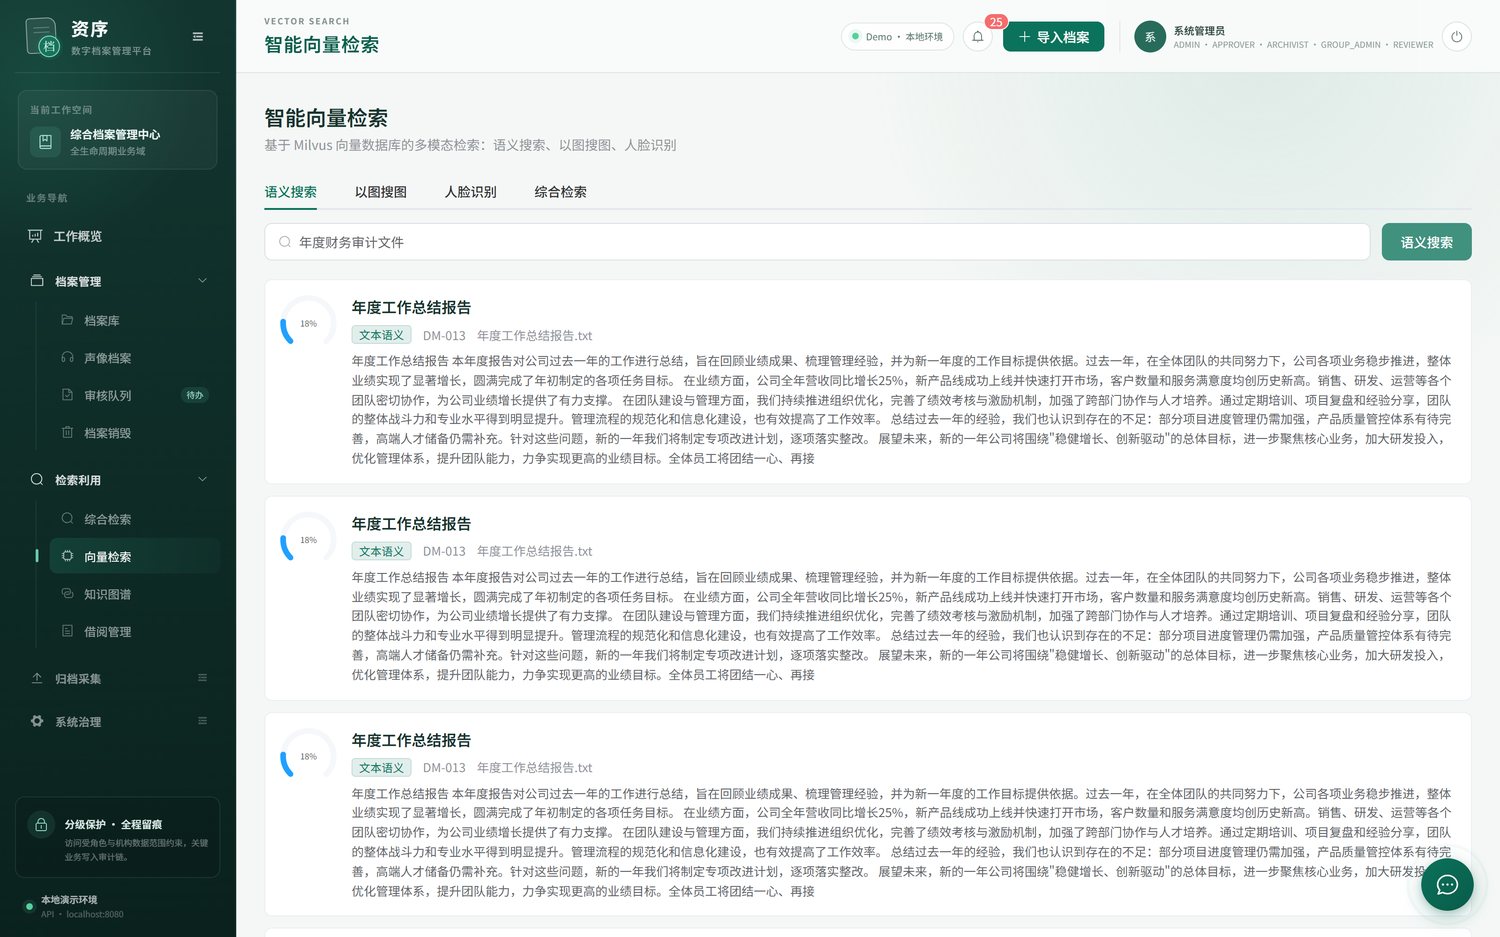Select the 语义搜索 tab
Screen dimensions: 1500x937
[291, 192]
